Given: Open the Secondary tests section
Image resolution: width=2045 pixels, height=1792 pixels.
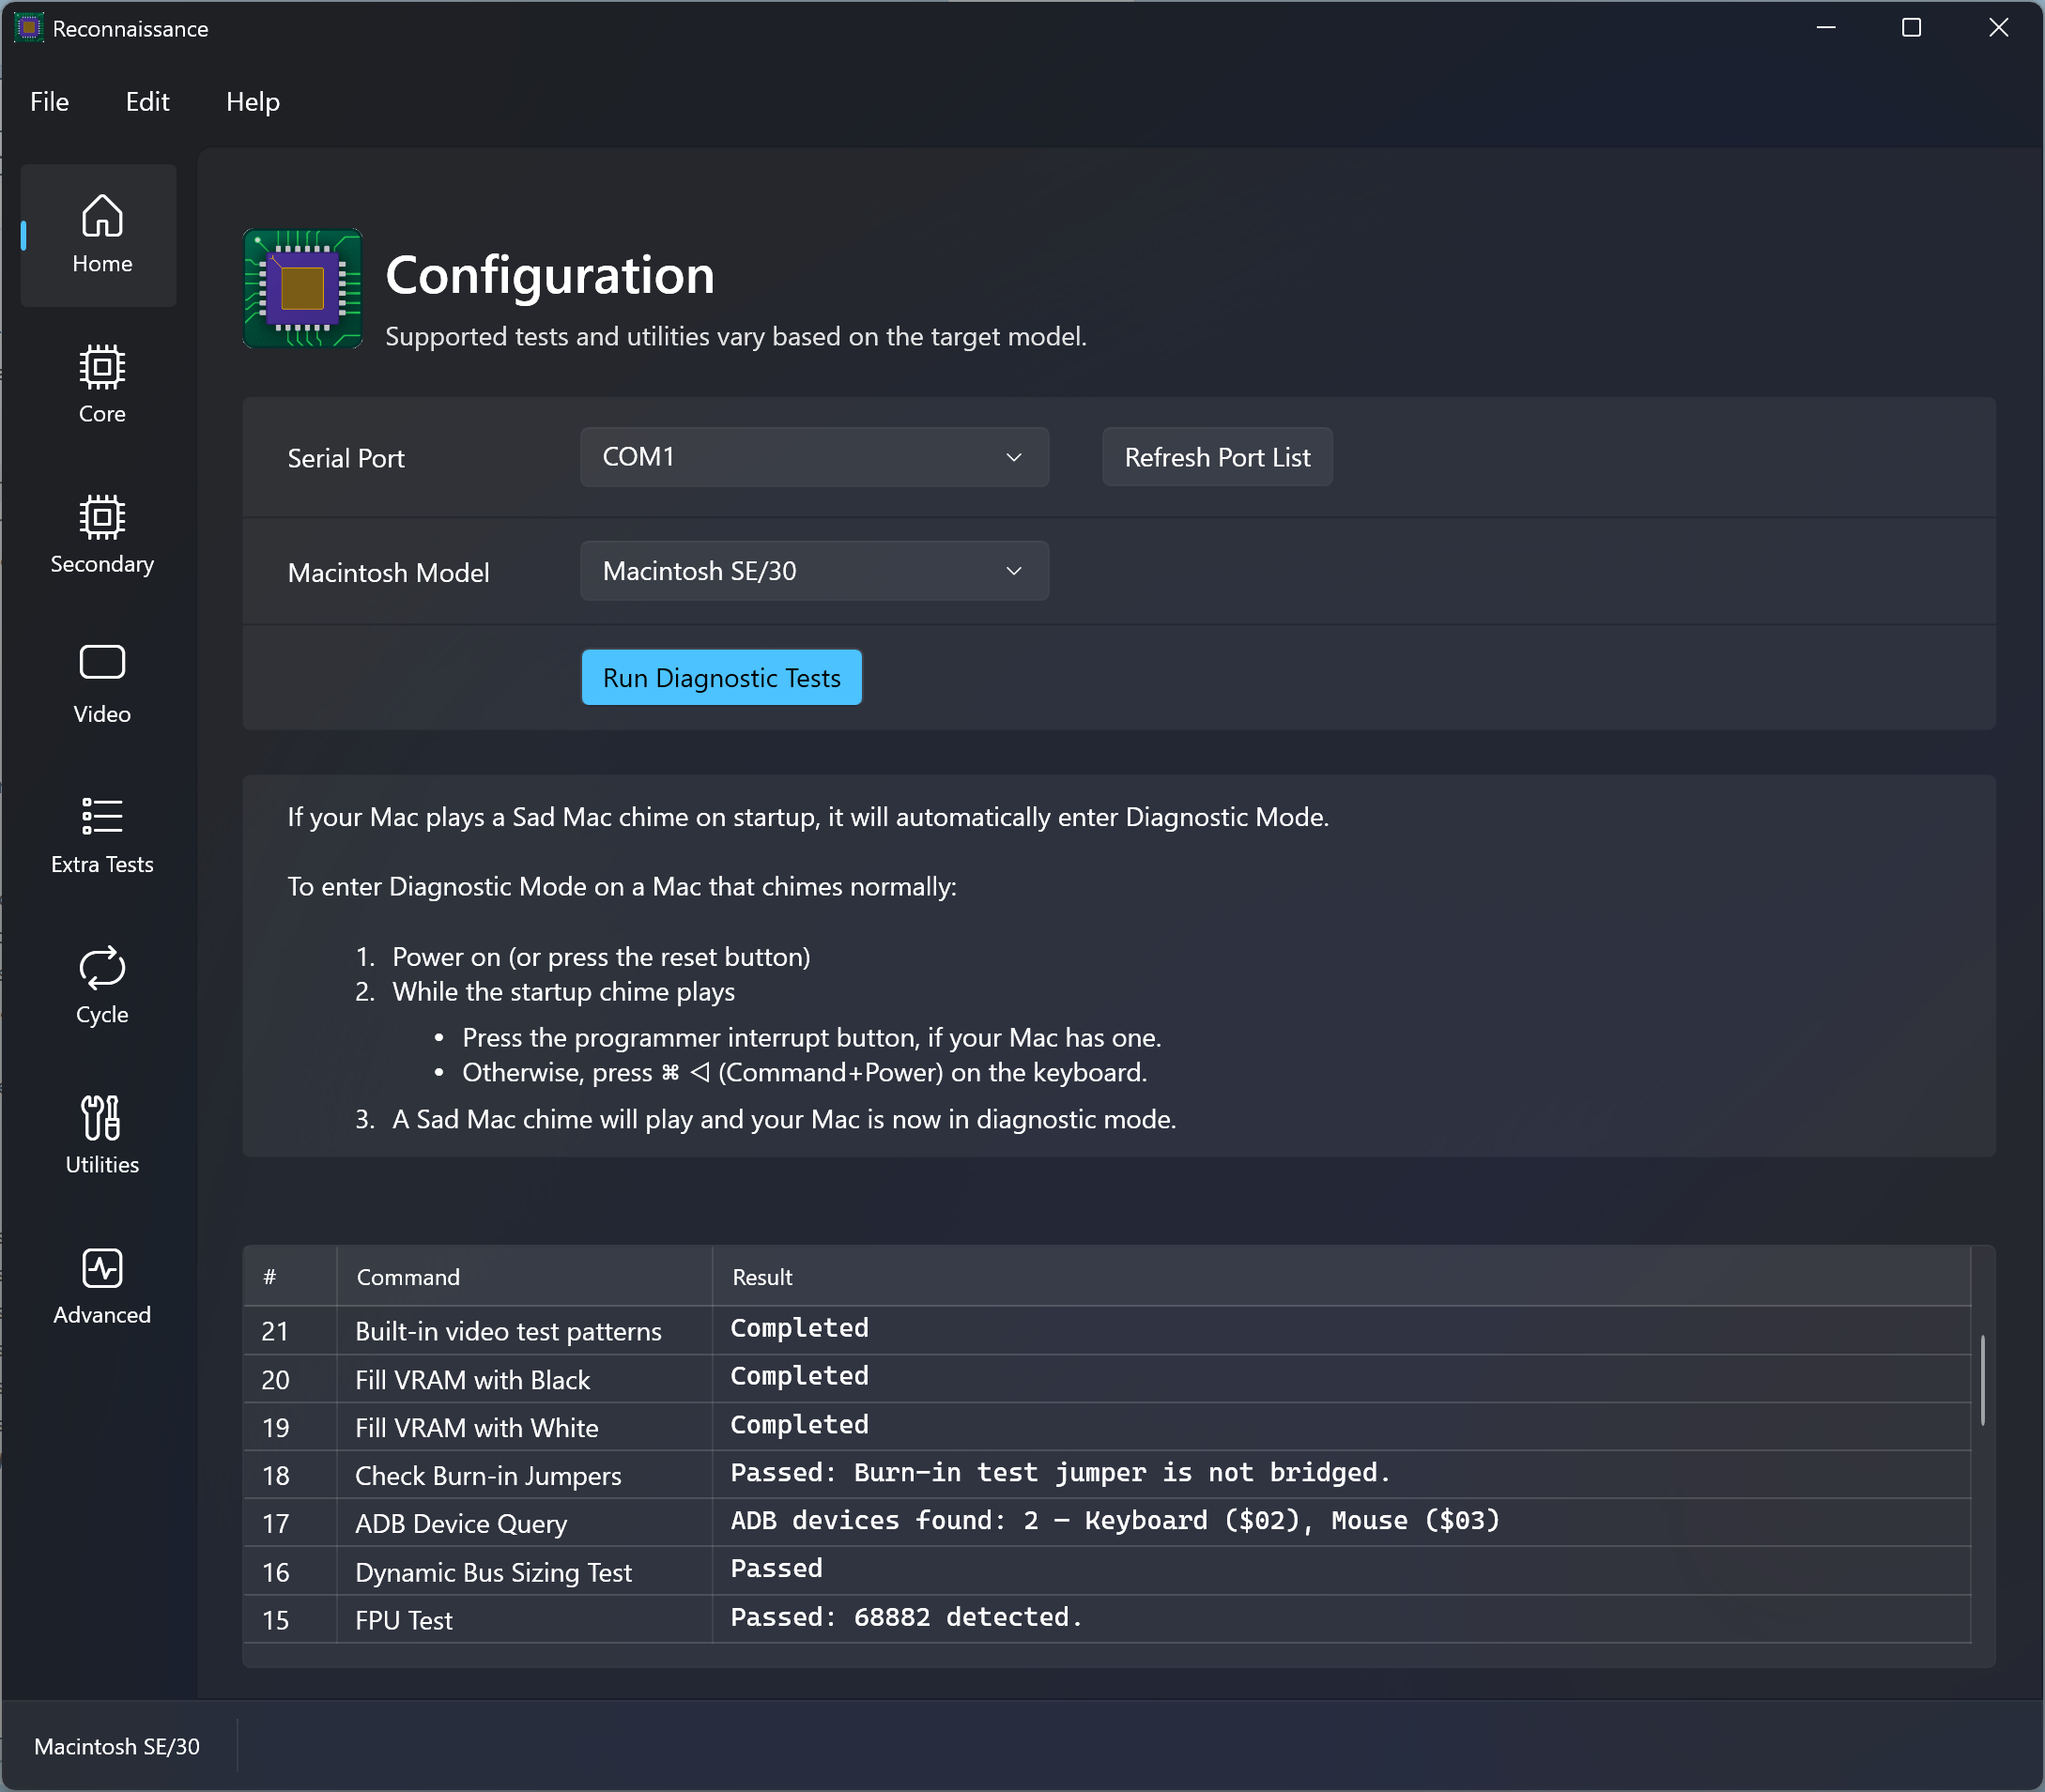Looking at the screenshot, I should tap(101, 535).
